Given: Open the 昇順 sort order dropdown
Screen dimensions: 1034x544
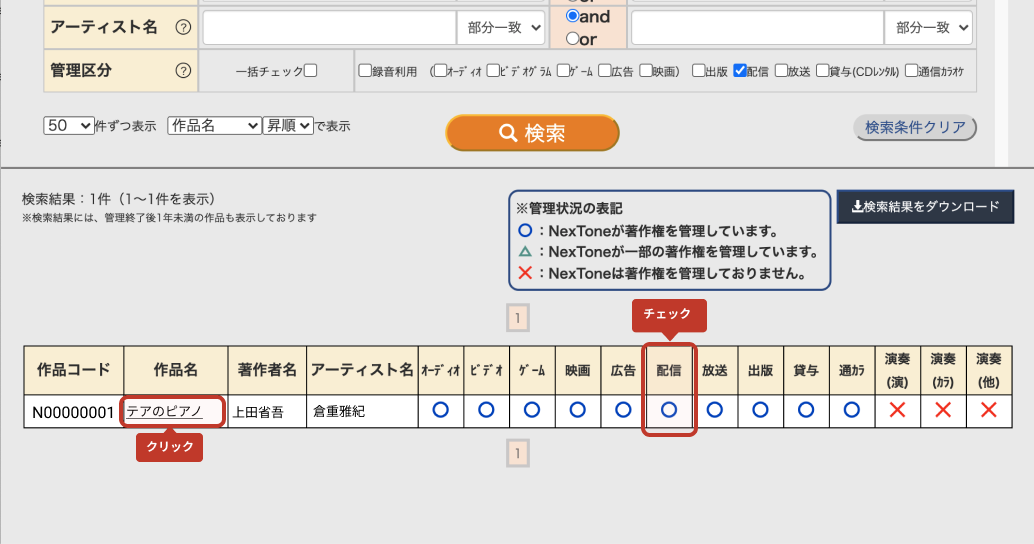Looking at the screenshot, I should point(288,126).
